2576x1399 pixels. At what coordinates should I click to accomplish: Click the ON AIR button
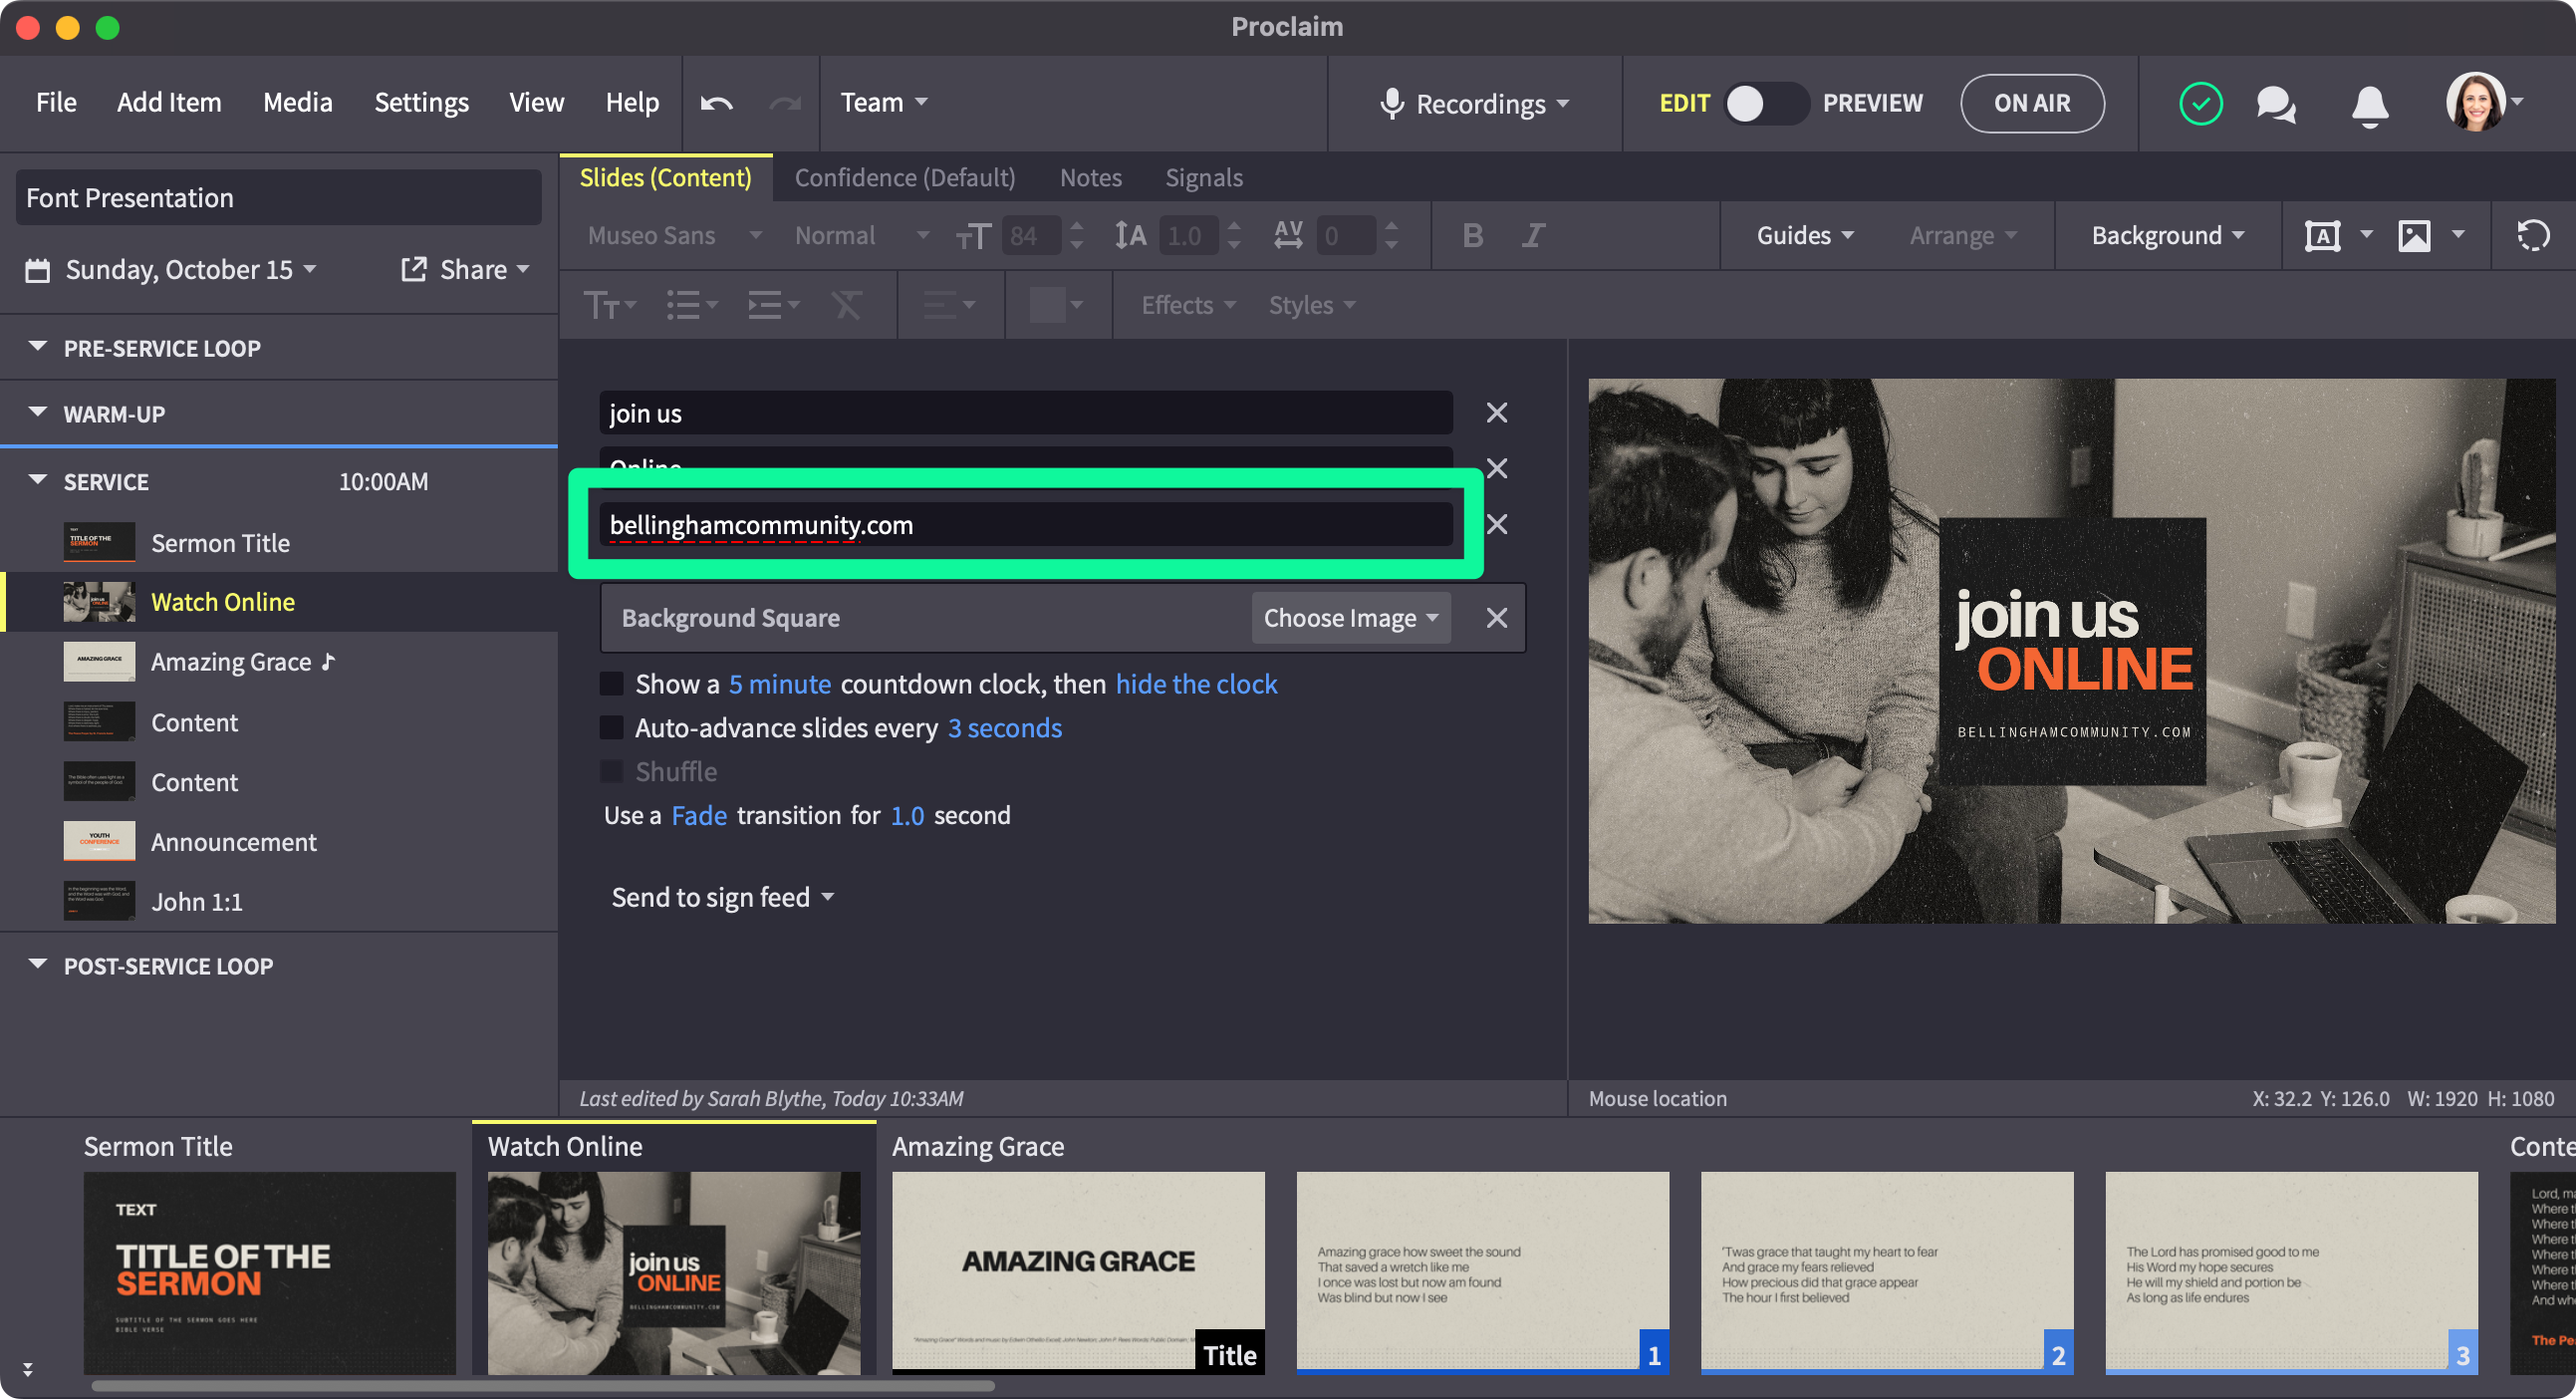coord(2031,104)
